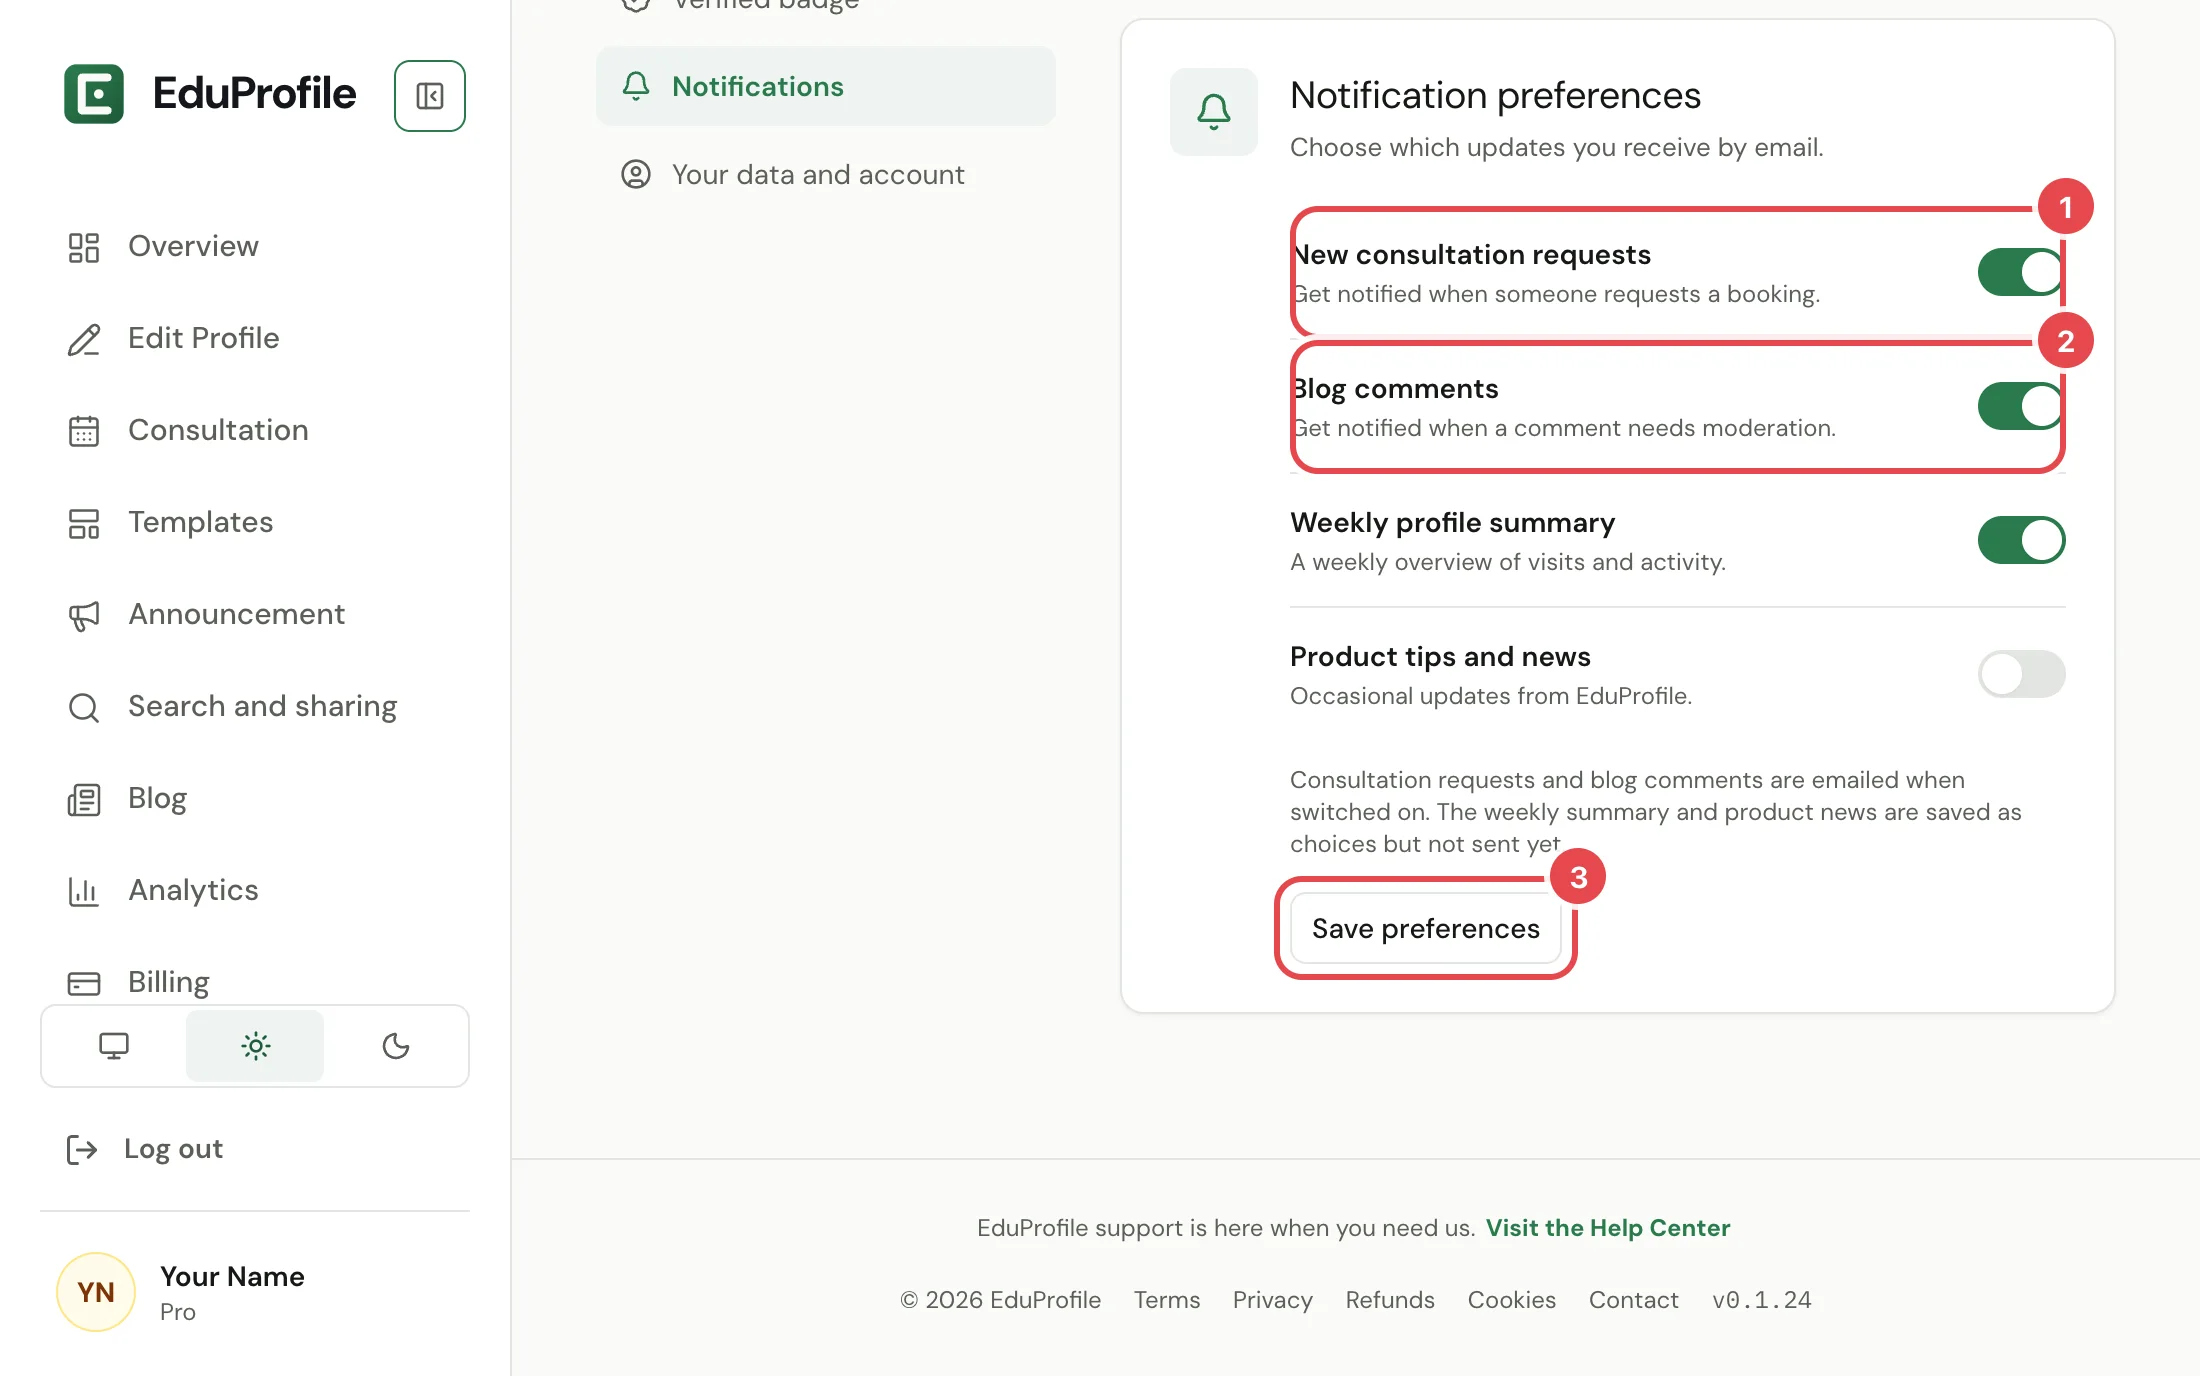This screenshot has height=1376, width=2200.
Task: Click version text v0.1.24
Action: click(x=1761, y=1300)
